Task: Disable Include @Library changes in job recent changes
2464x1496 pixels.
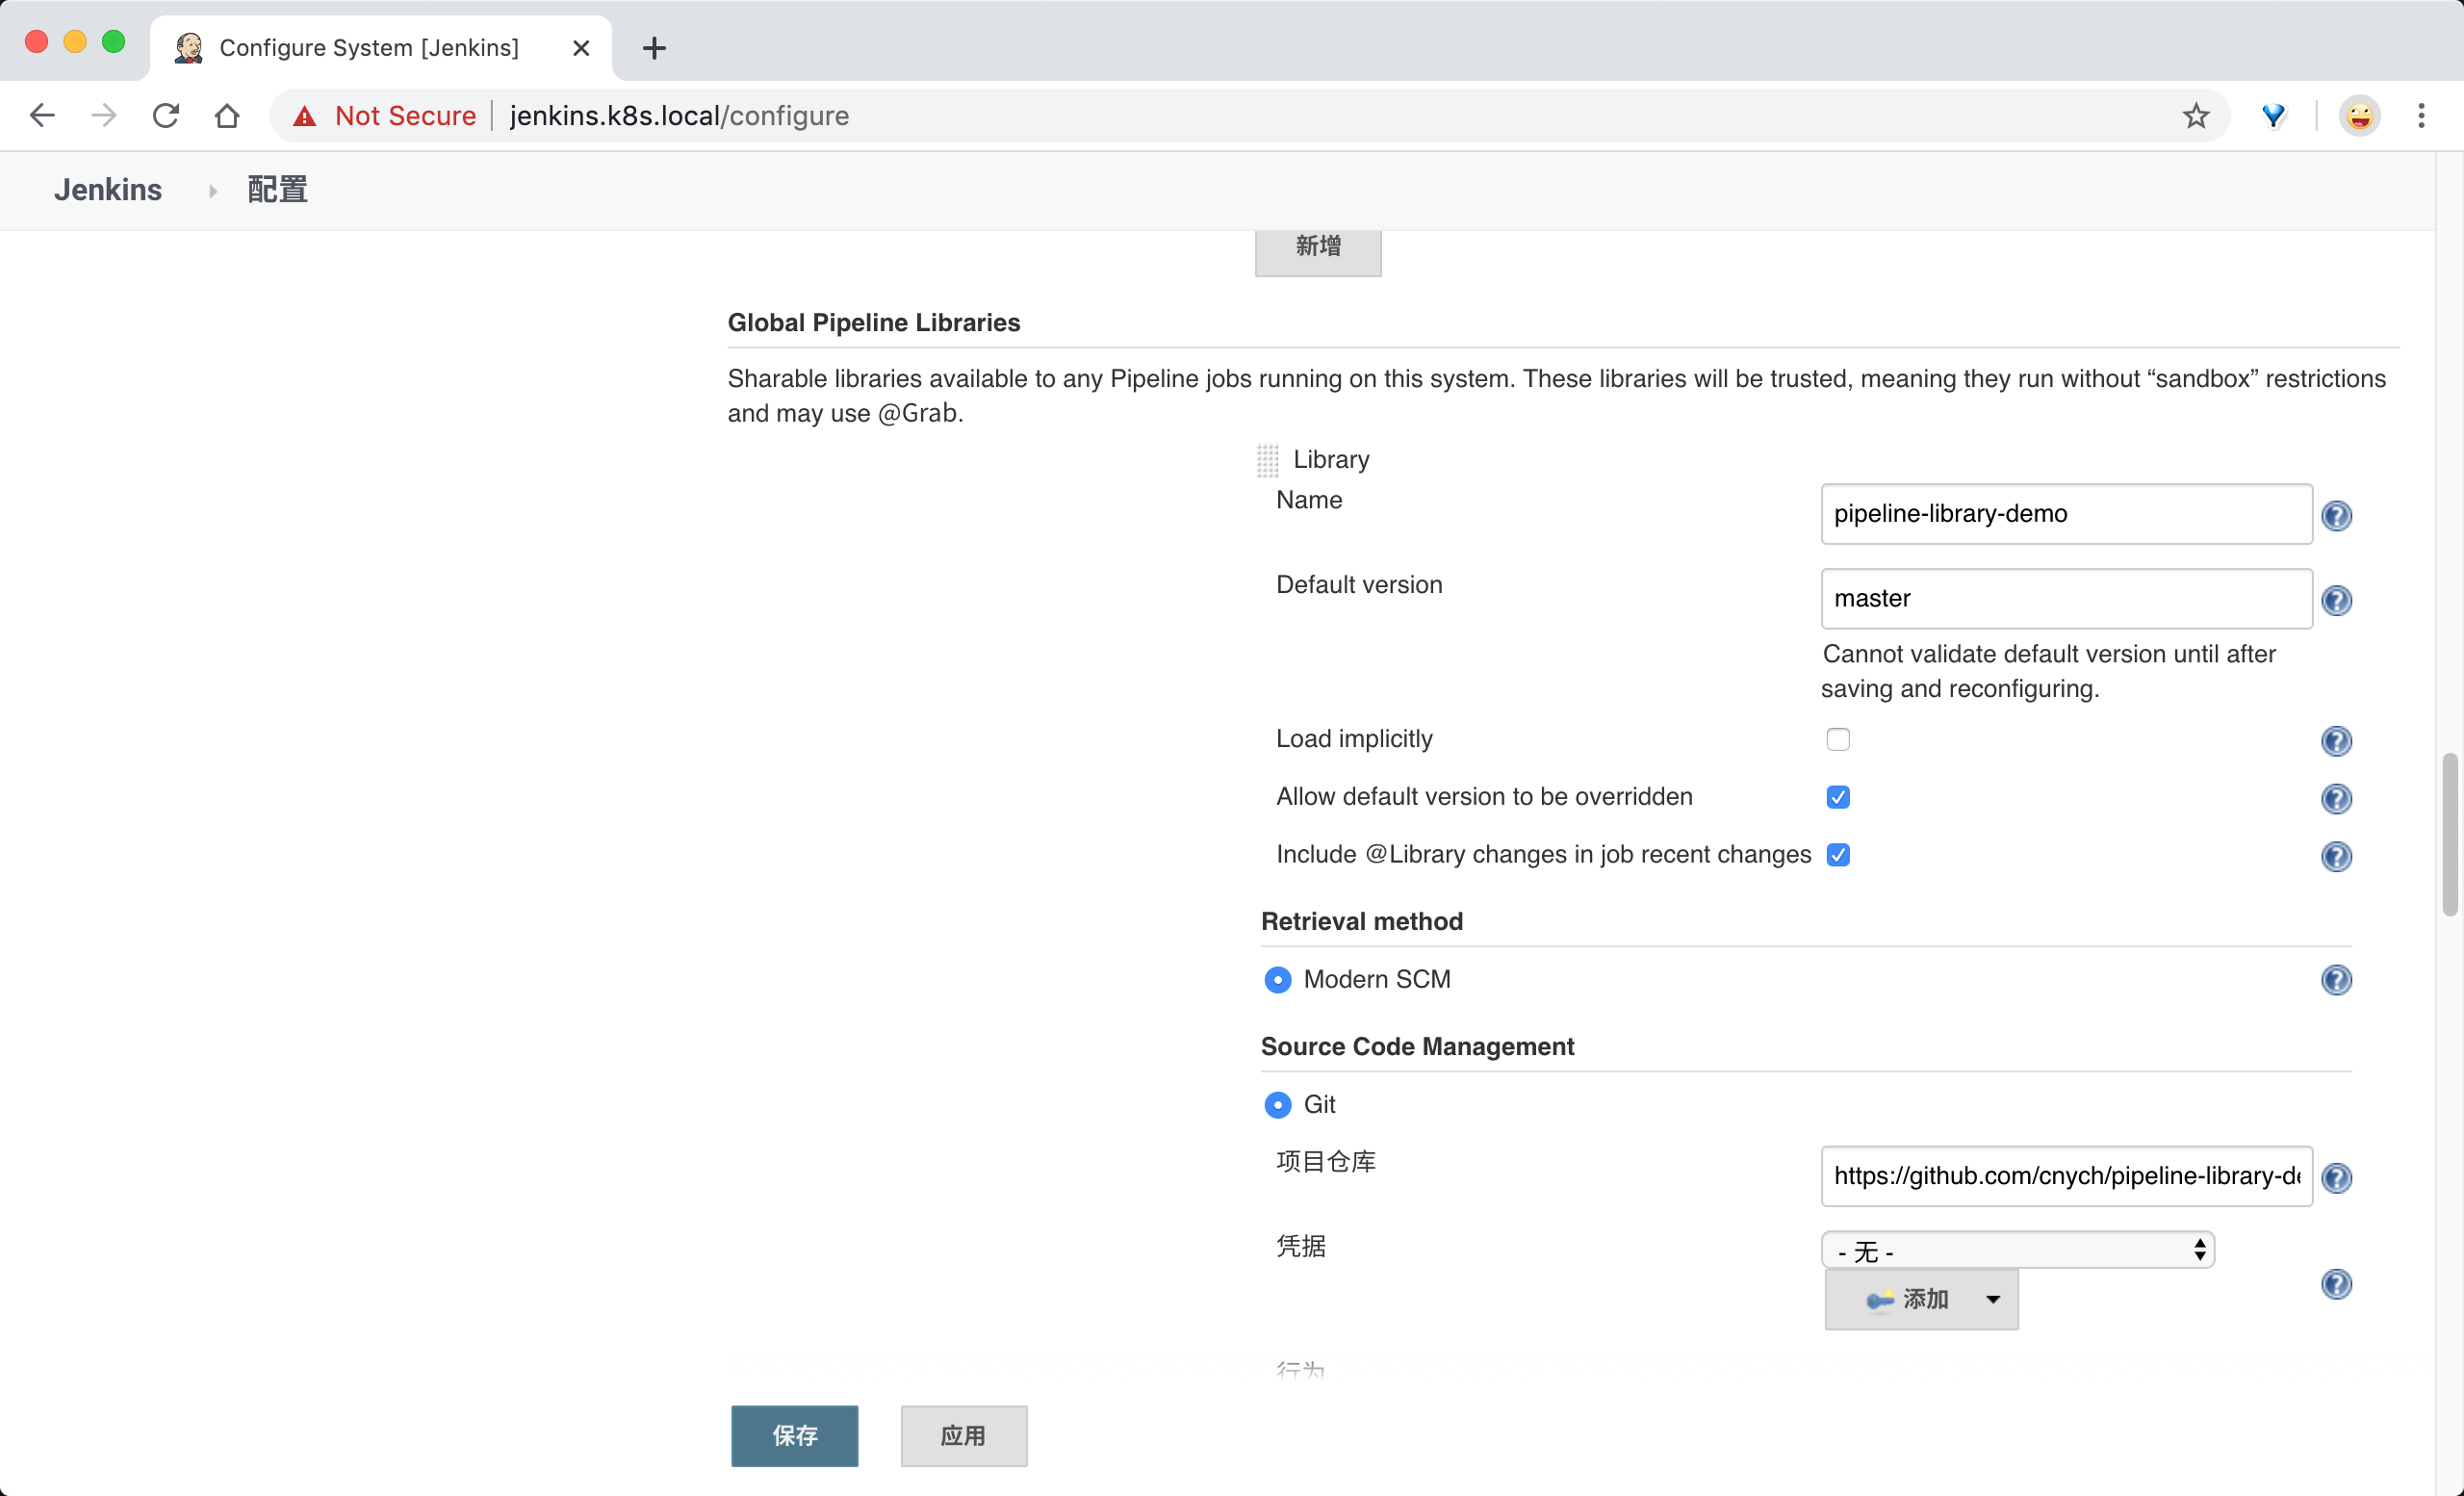Action: (x=1838, y=855)
